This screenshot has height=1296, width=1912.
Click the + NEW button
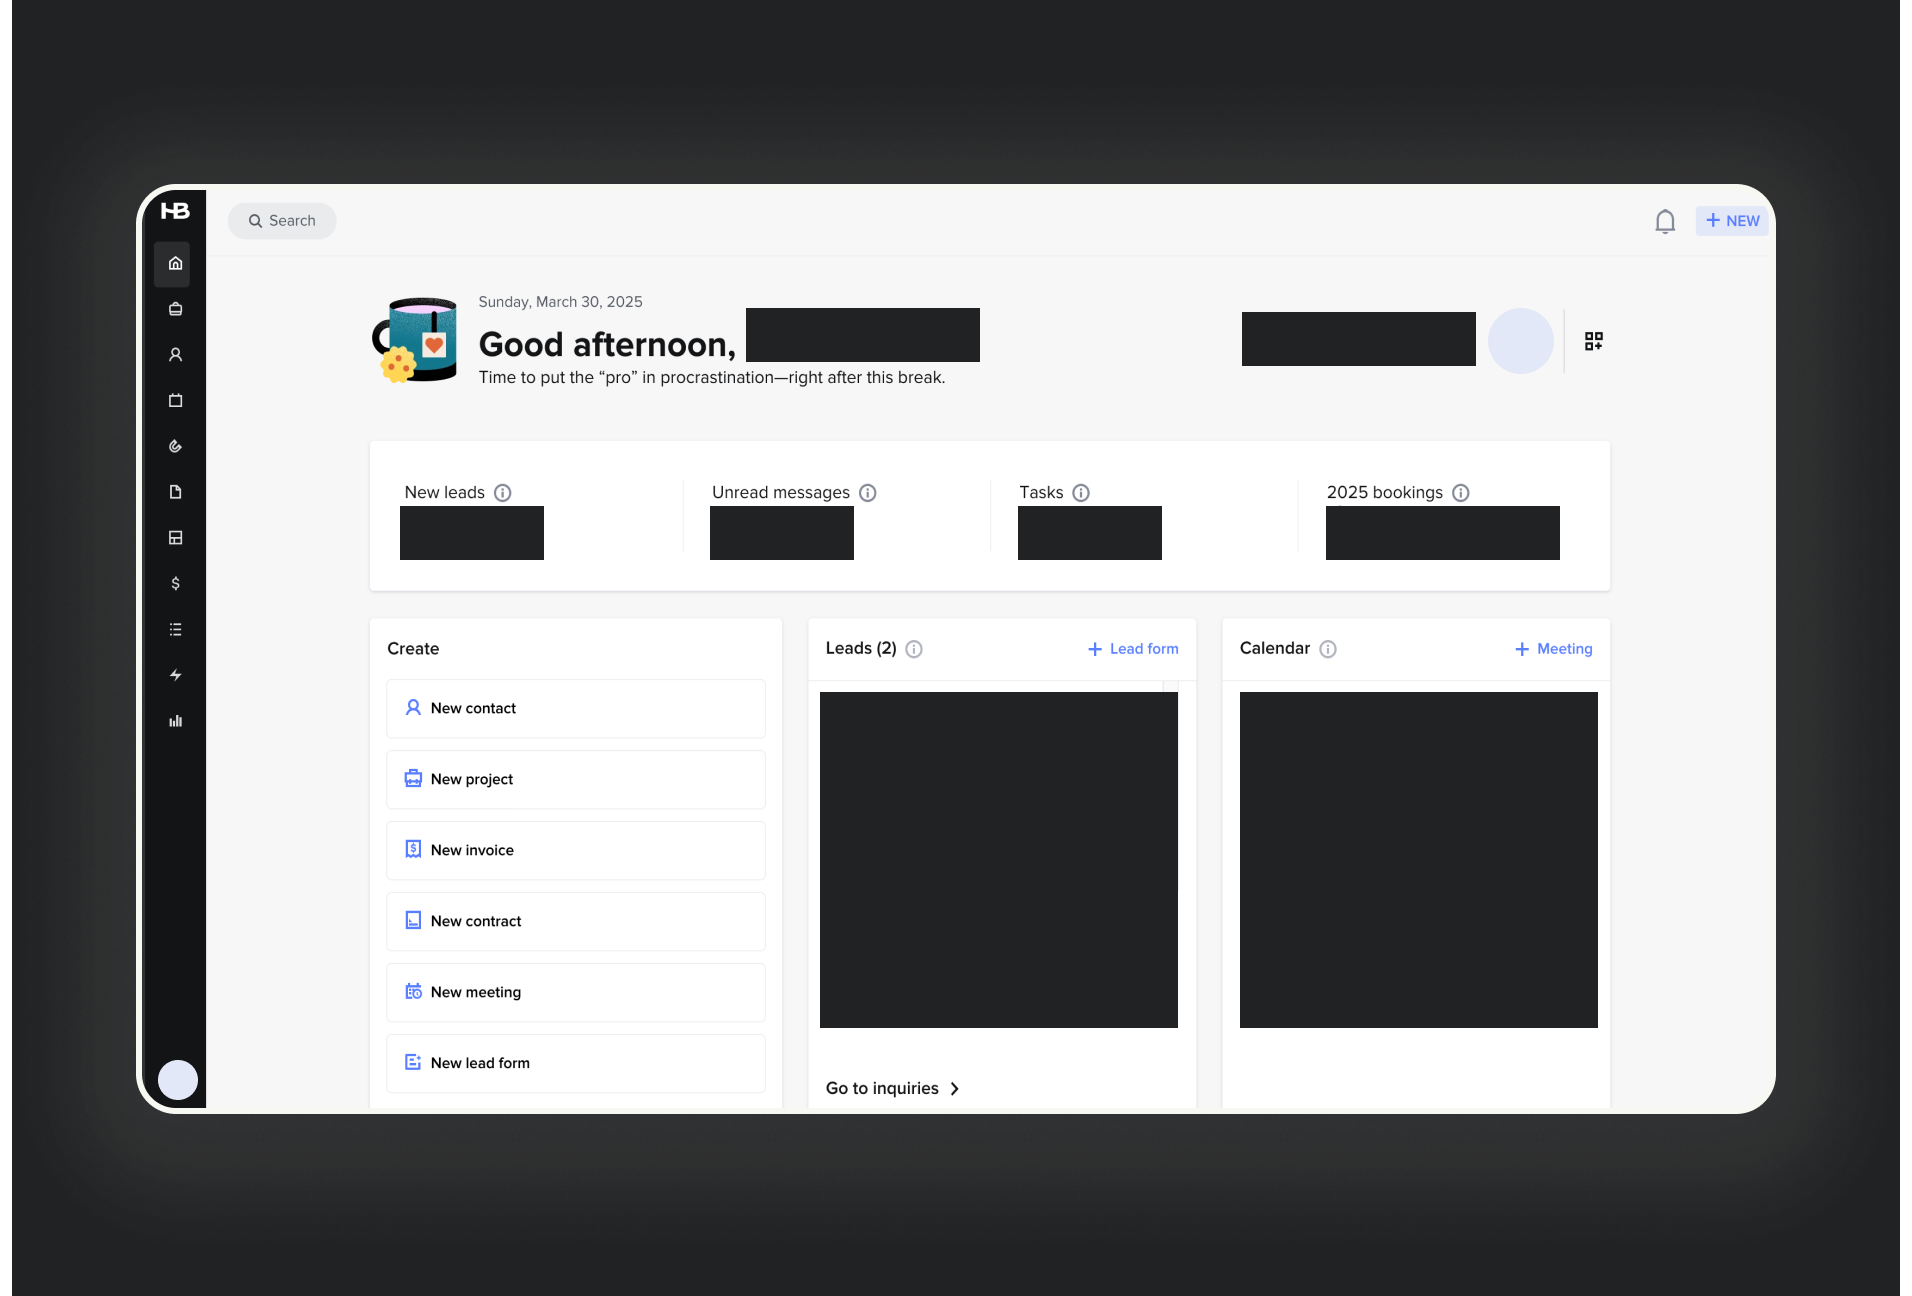(1732, 221)
